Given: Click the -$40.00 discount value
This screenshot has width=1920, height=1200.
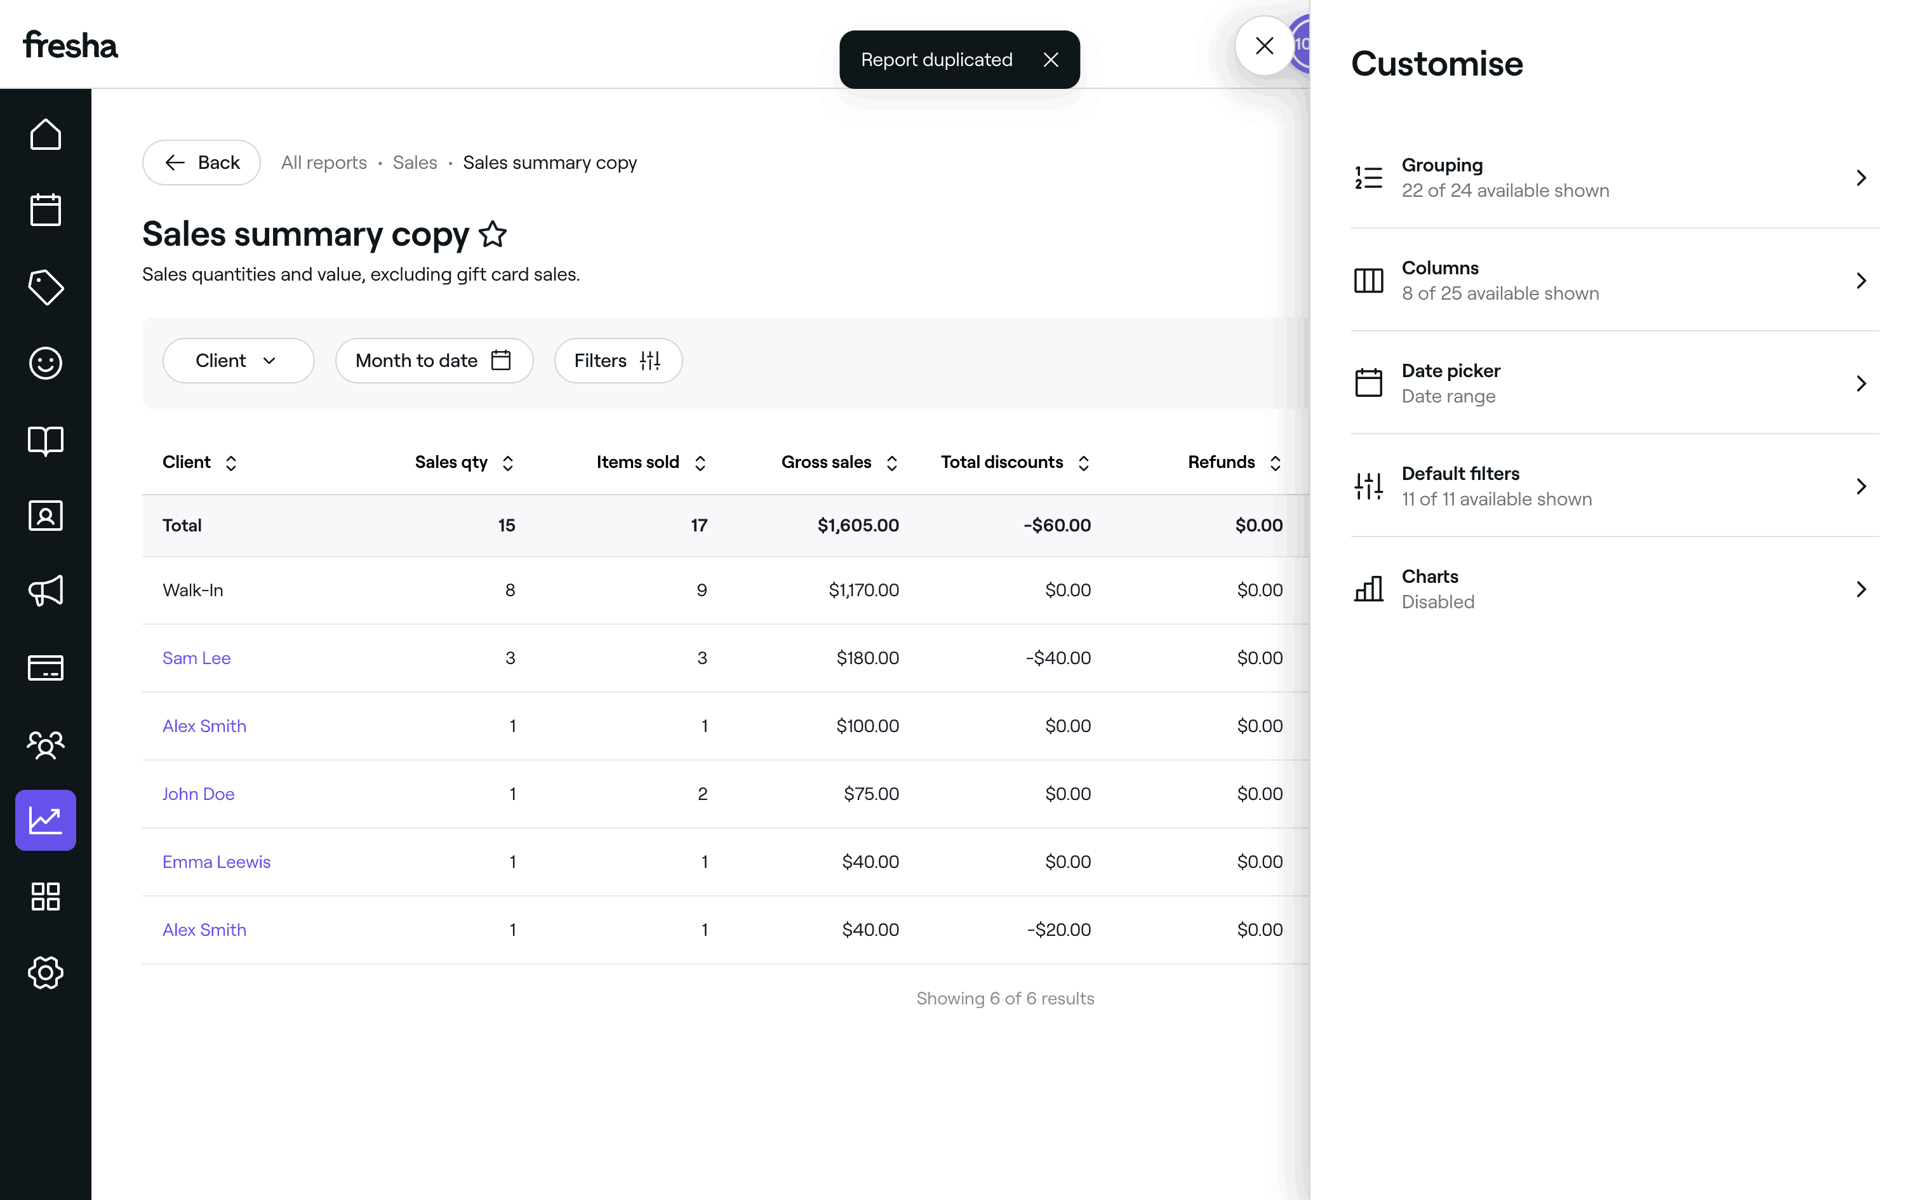Looking at the screenshot, I should [x=1058, y=658].
